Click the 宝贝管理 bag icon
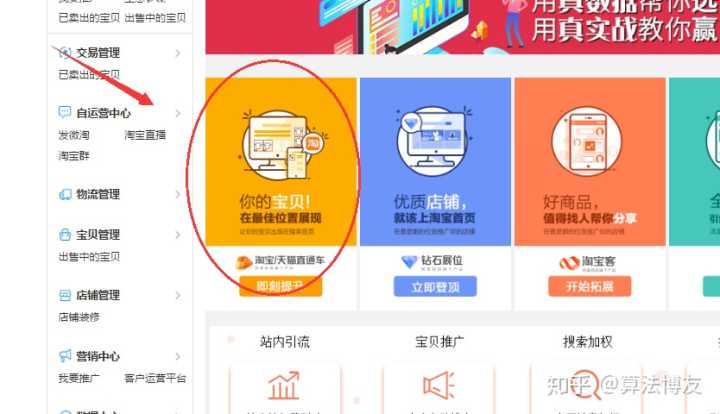 pos(65,235)
